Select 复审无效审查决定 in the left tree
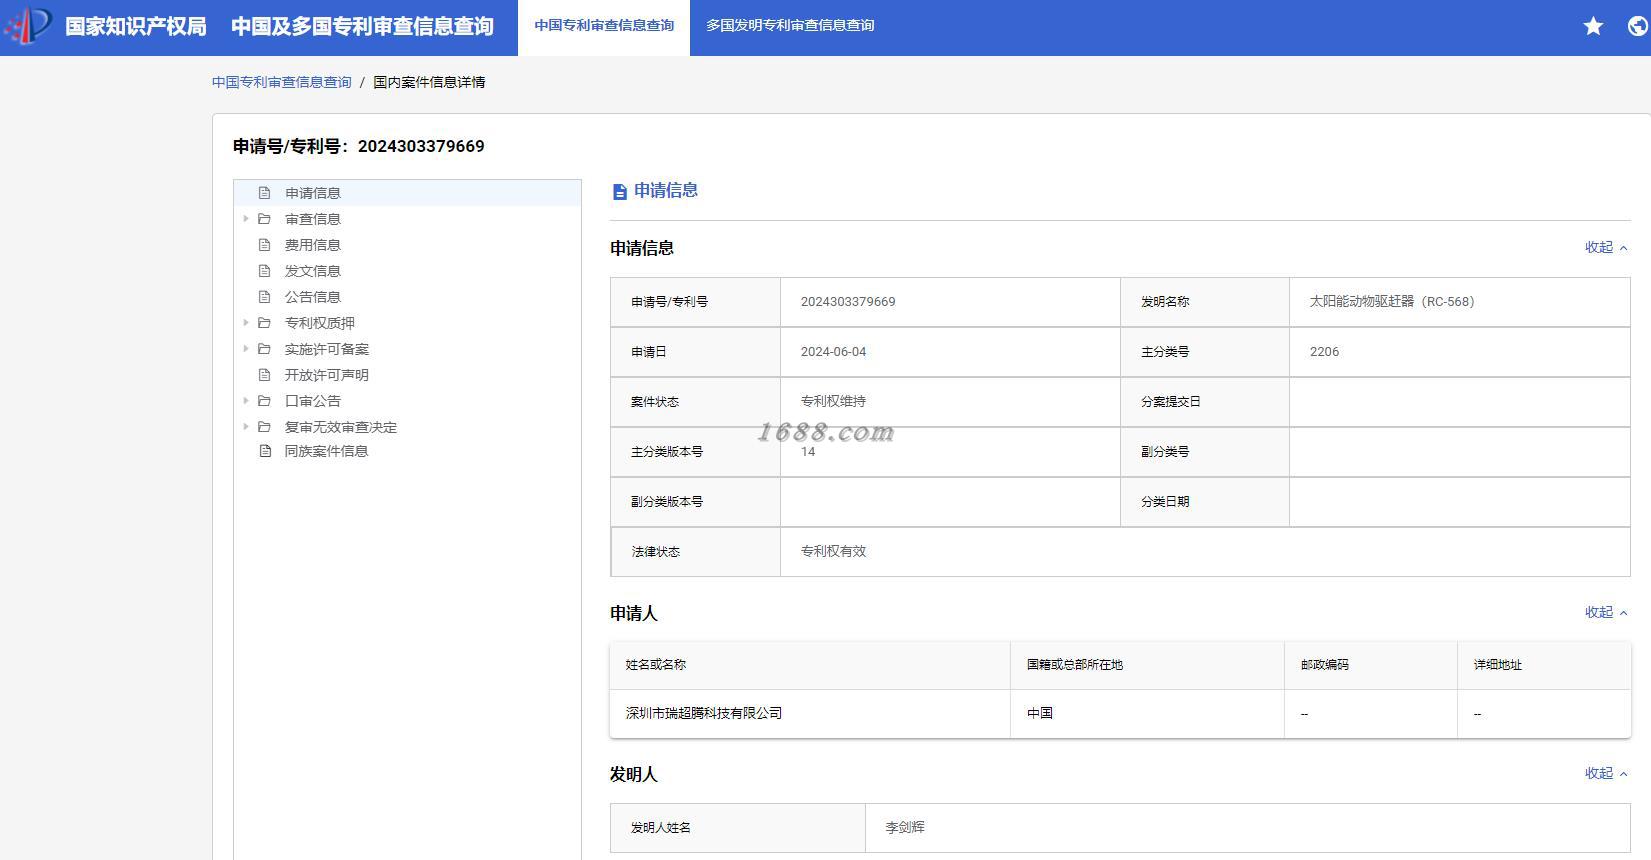 [341, 427]
